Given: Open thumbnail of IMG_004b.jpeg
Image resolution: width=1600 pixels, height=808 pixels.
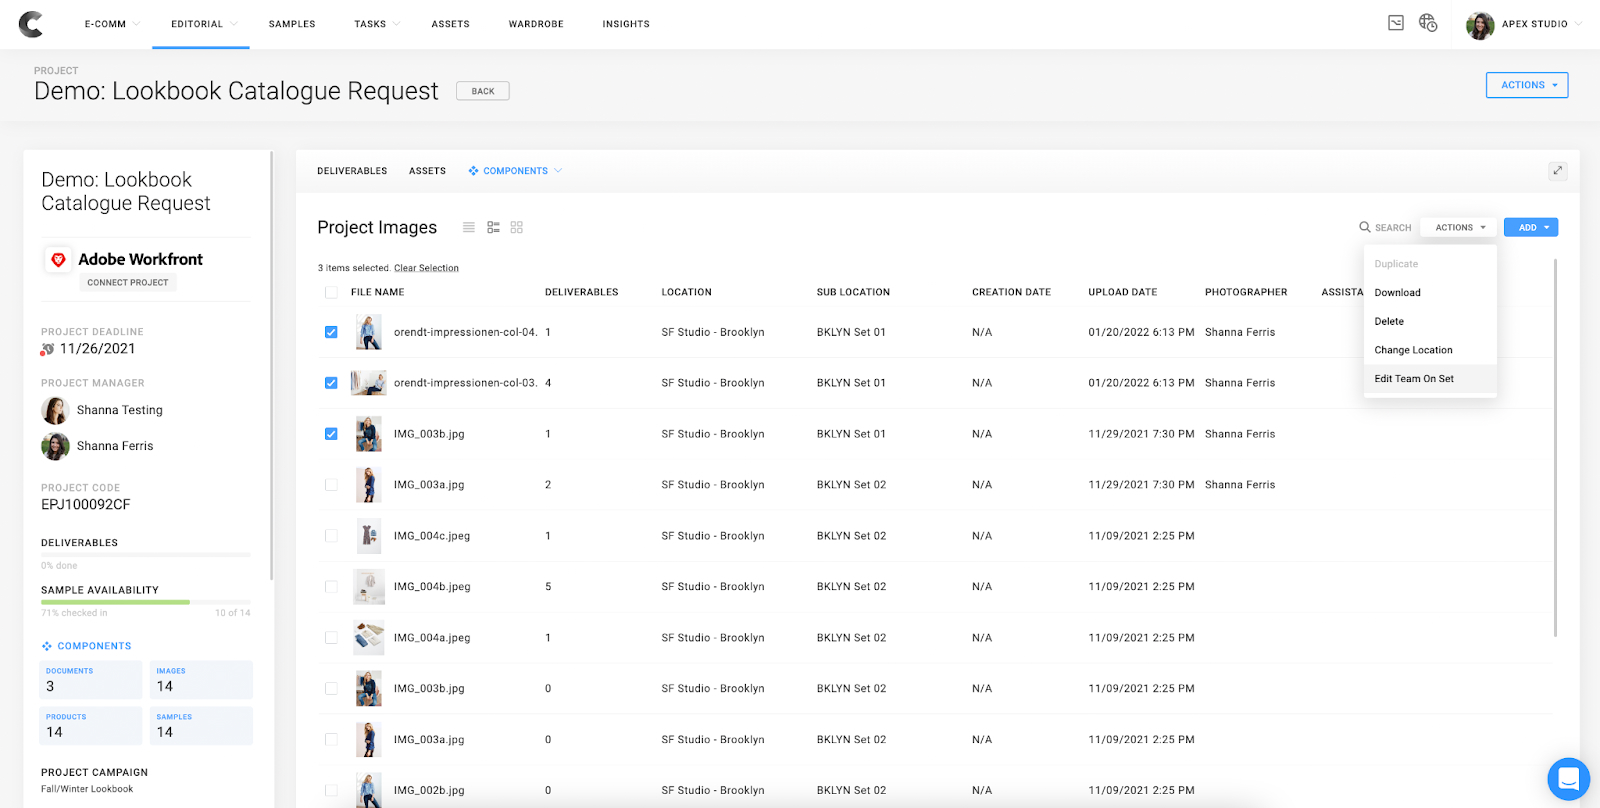Looking at the screenshot, I should coord(369,587).
